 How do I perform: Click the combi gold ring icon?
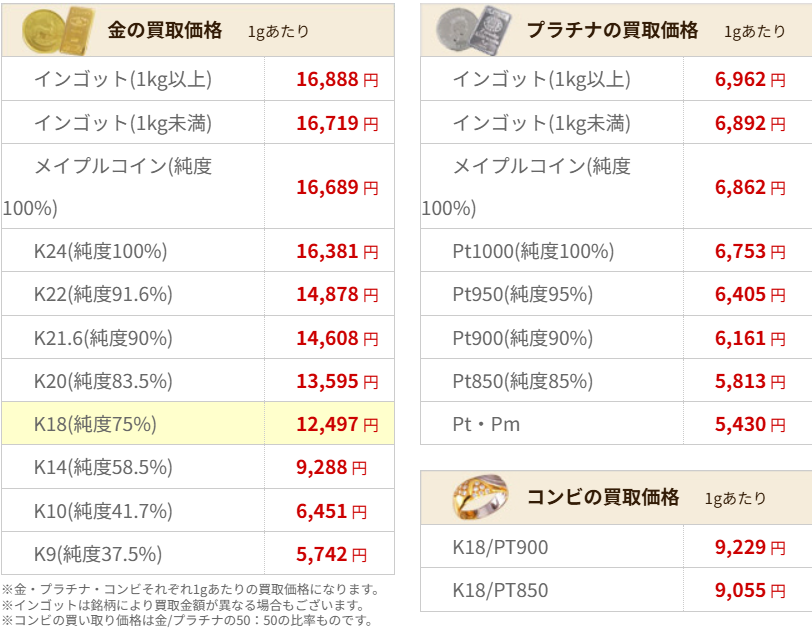[x=481, y=497]
